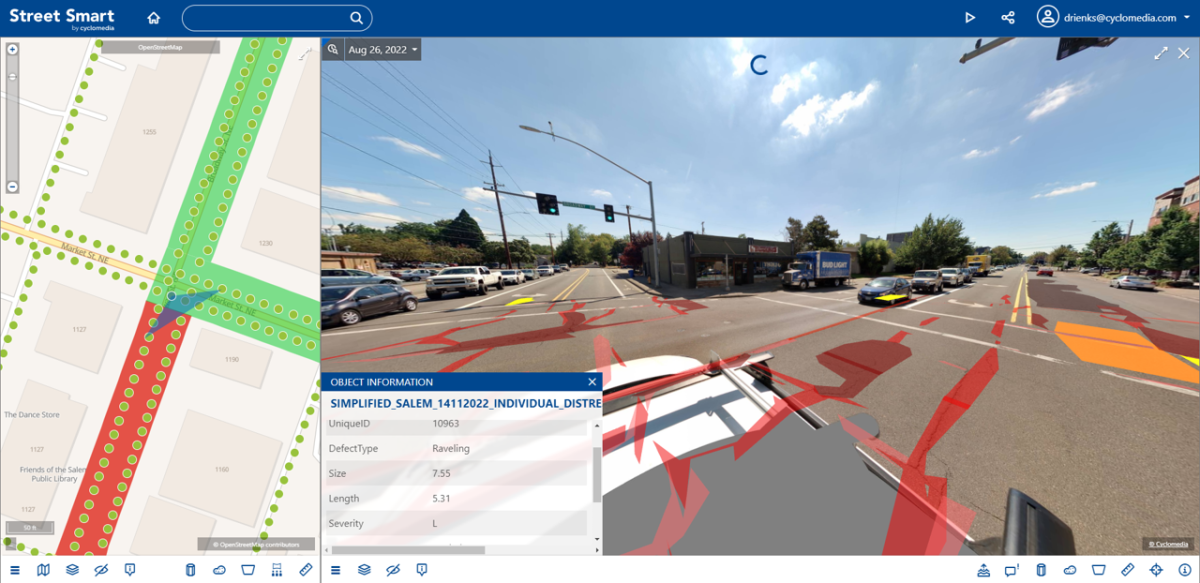Screen dimensions: 1200x583
Task: Select the cyclorama cylinder icon in the viewer toolbar
Action: [x=1041, y=570]
